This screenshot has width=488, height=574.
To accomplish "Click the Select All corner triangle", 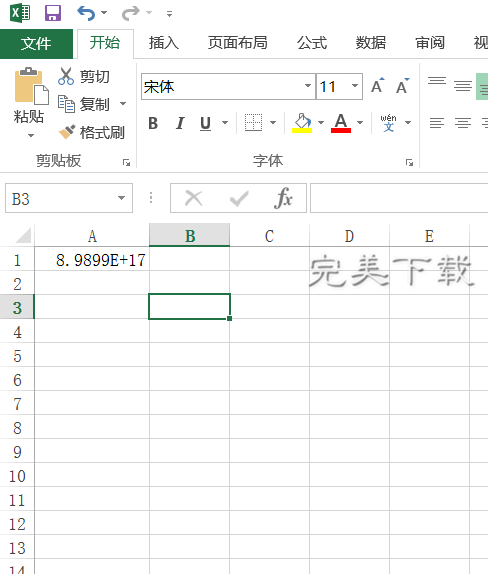I will (23, 236).
